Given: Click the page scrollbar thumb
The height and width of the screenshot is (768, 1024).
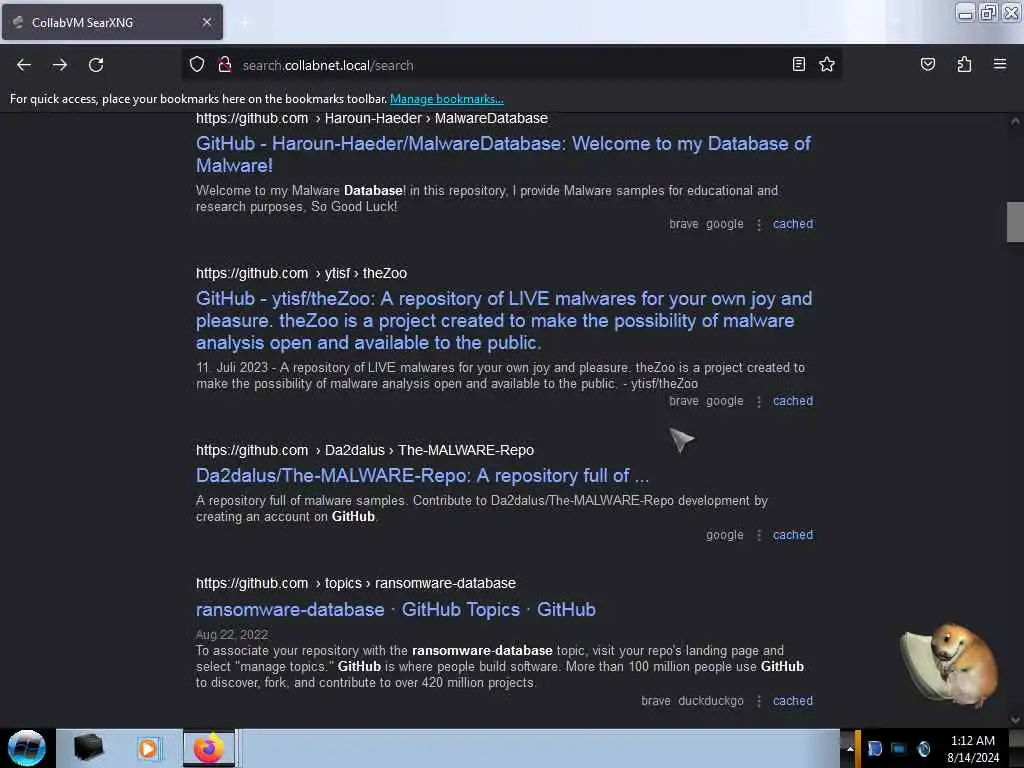Looking at the screenshot, I should point(1015,223).
